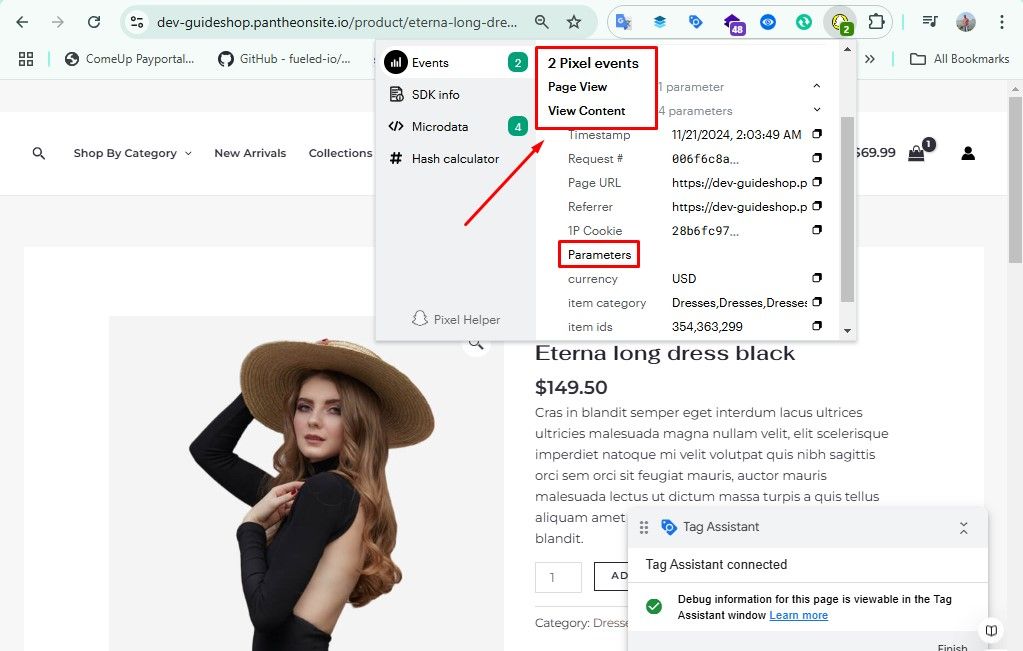The image size is (1023, 651).
Task: Collapse the Tag Assistant panel
Action: pyautogui.click(x=963, y=527)
